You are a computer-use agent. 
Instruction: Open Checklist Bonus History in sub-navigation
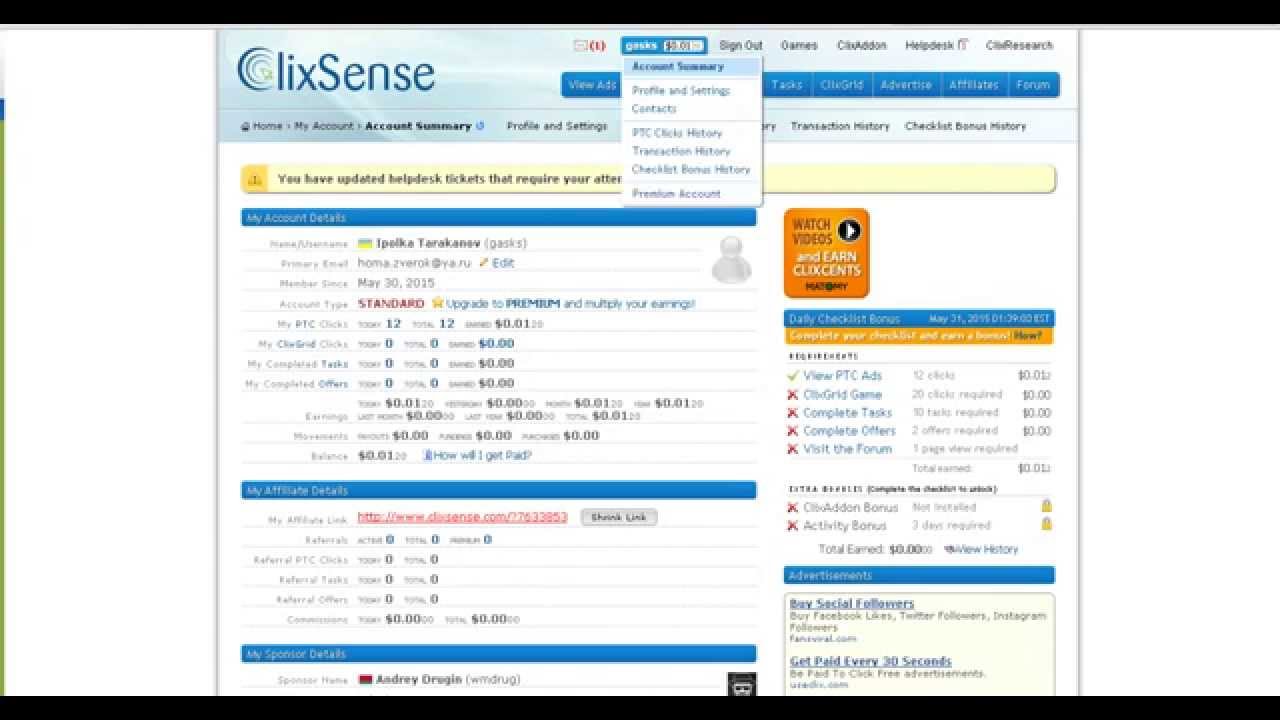(x=965, y=126)
